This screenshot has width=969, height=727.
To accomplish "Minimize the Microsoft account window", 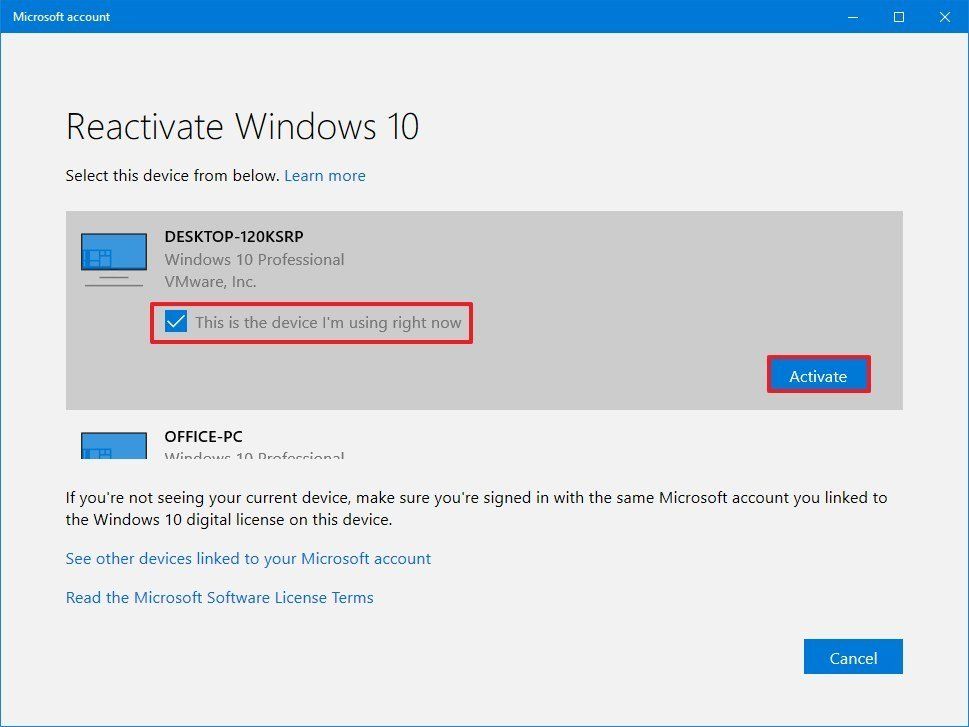I will coord(851,17).
